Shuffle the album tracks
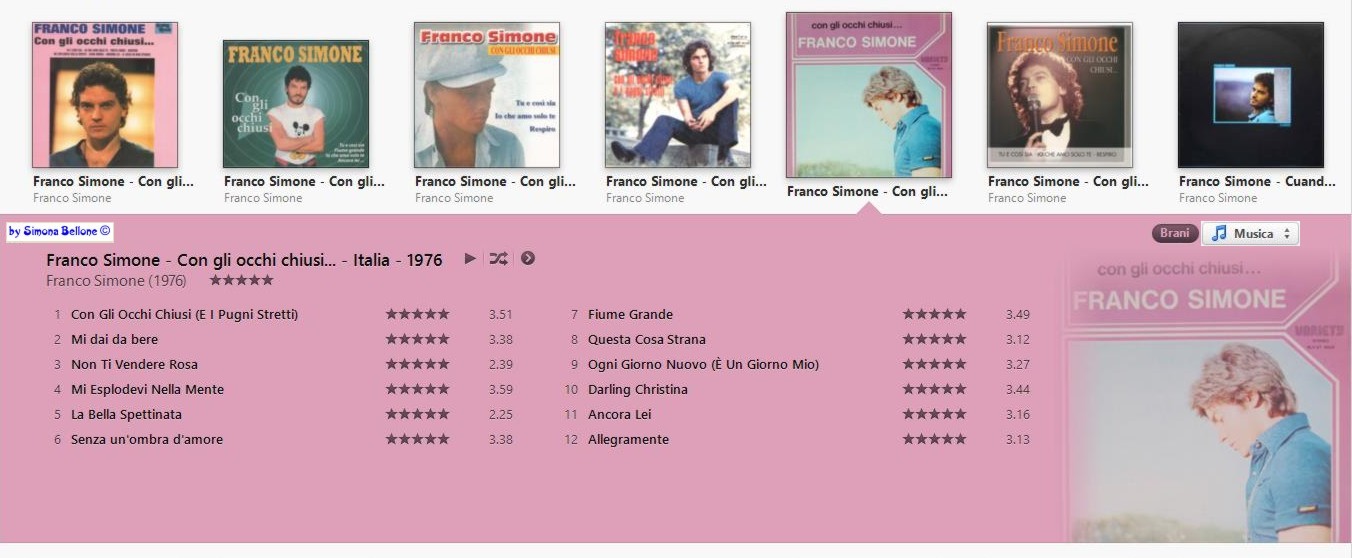This screenshot has width=1352, height=558. point(498,259)
